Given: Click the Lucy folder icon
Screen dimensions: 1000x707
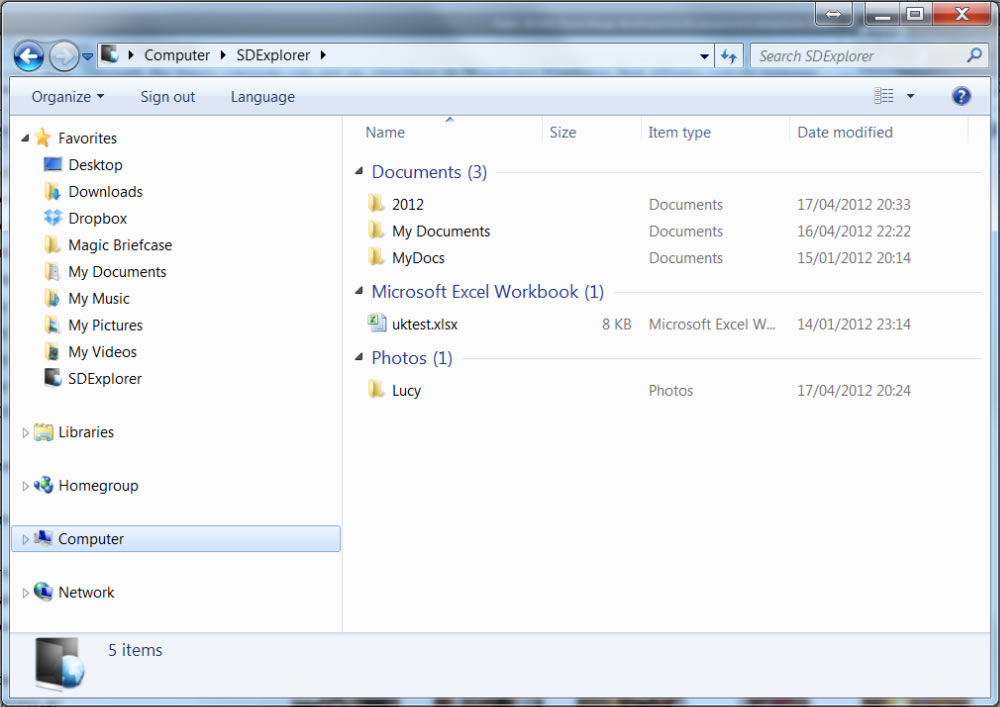Looking at the screenshot, I should tap(376, 390).
